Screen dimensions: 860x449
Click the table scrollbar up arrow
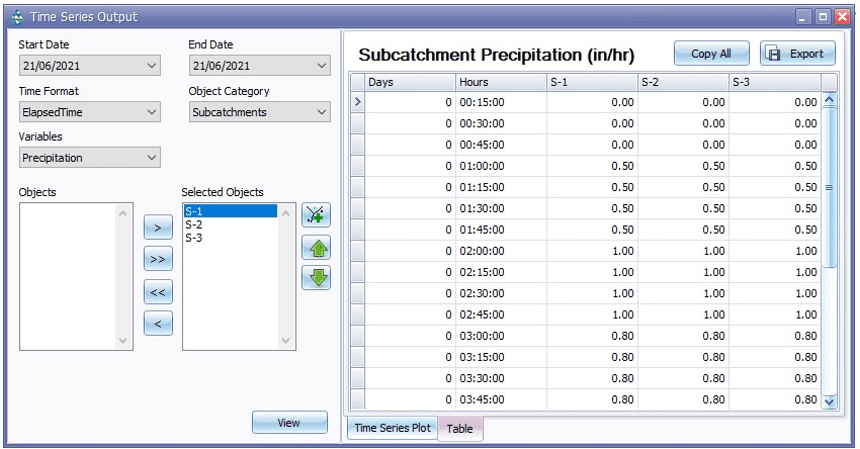[x=829, y=100]
